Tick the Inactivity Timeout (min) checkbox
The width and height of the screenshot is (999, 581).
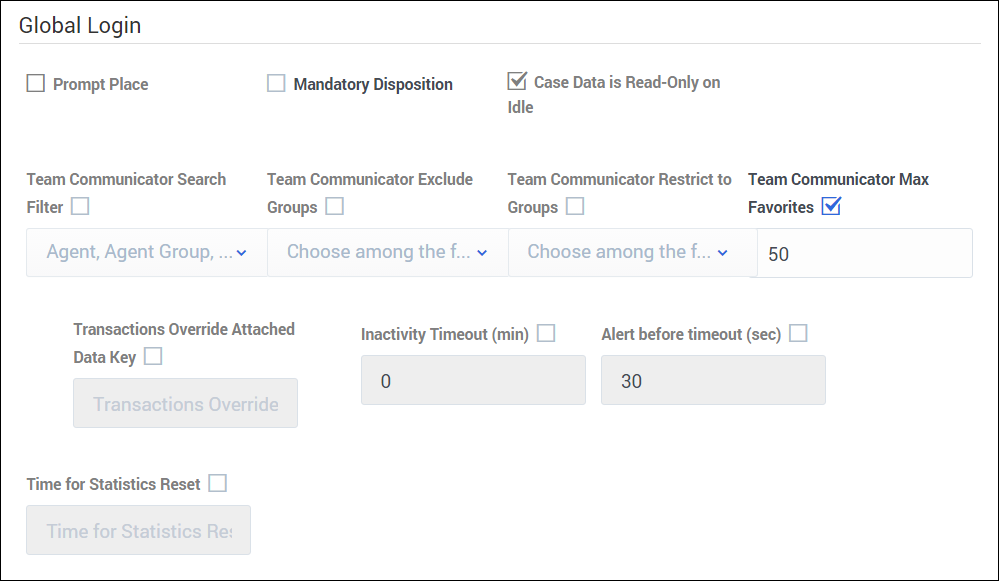546,334
